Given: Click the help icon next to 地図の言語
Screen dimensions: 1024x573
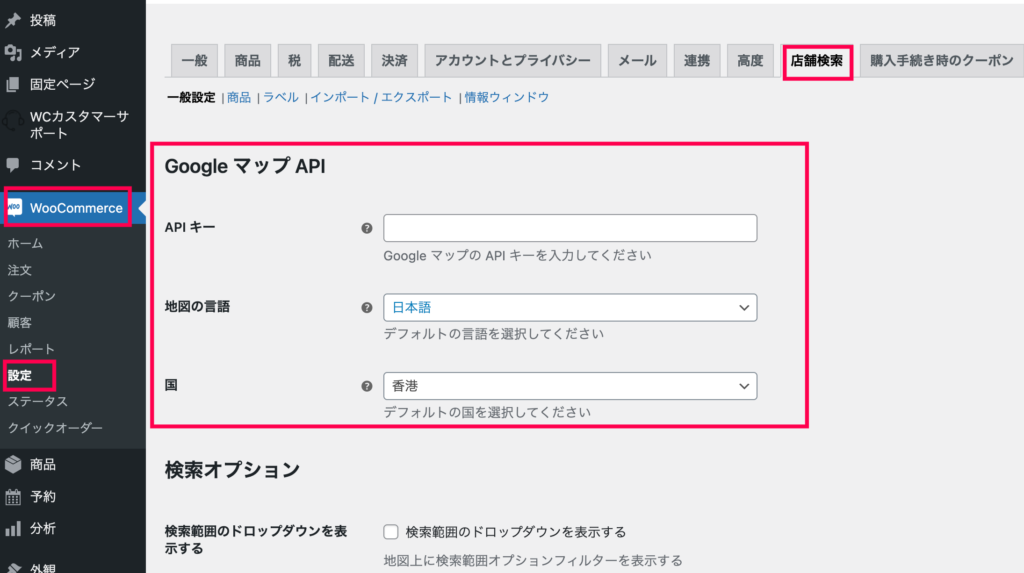Looking at the screenshot, I should (367, 308).
